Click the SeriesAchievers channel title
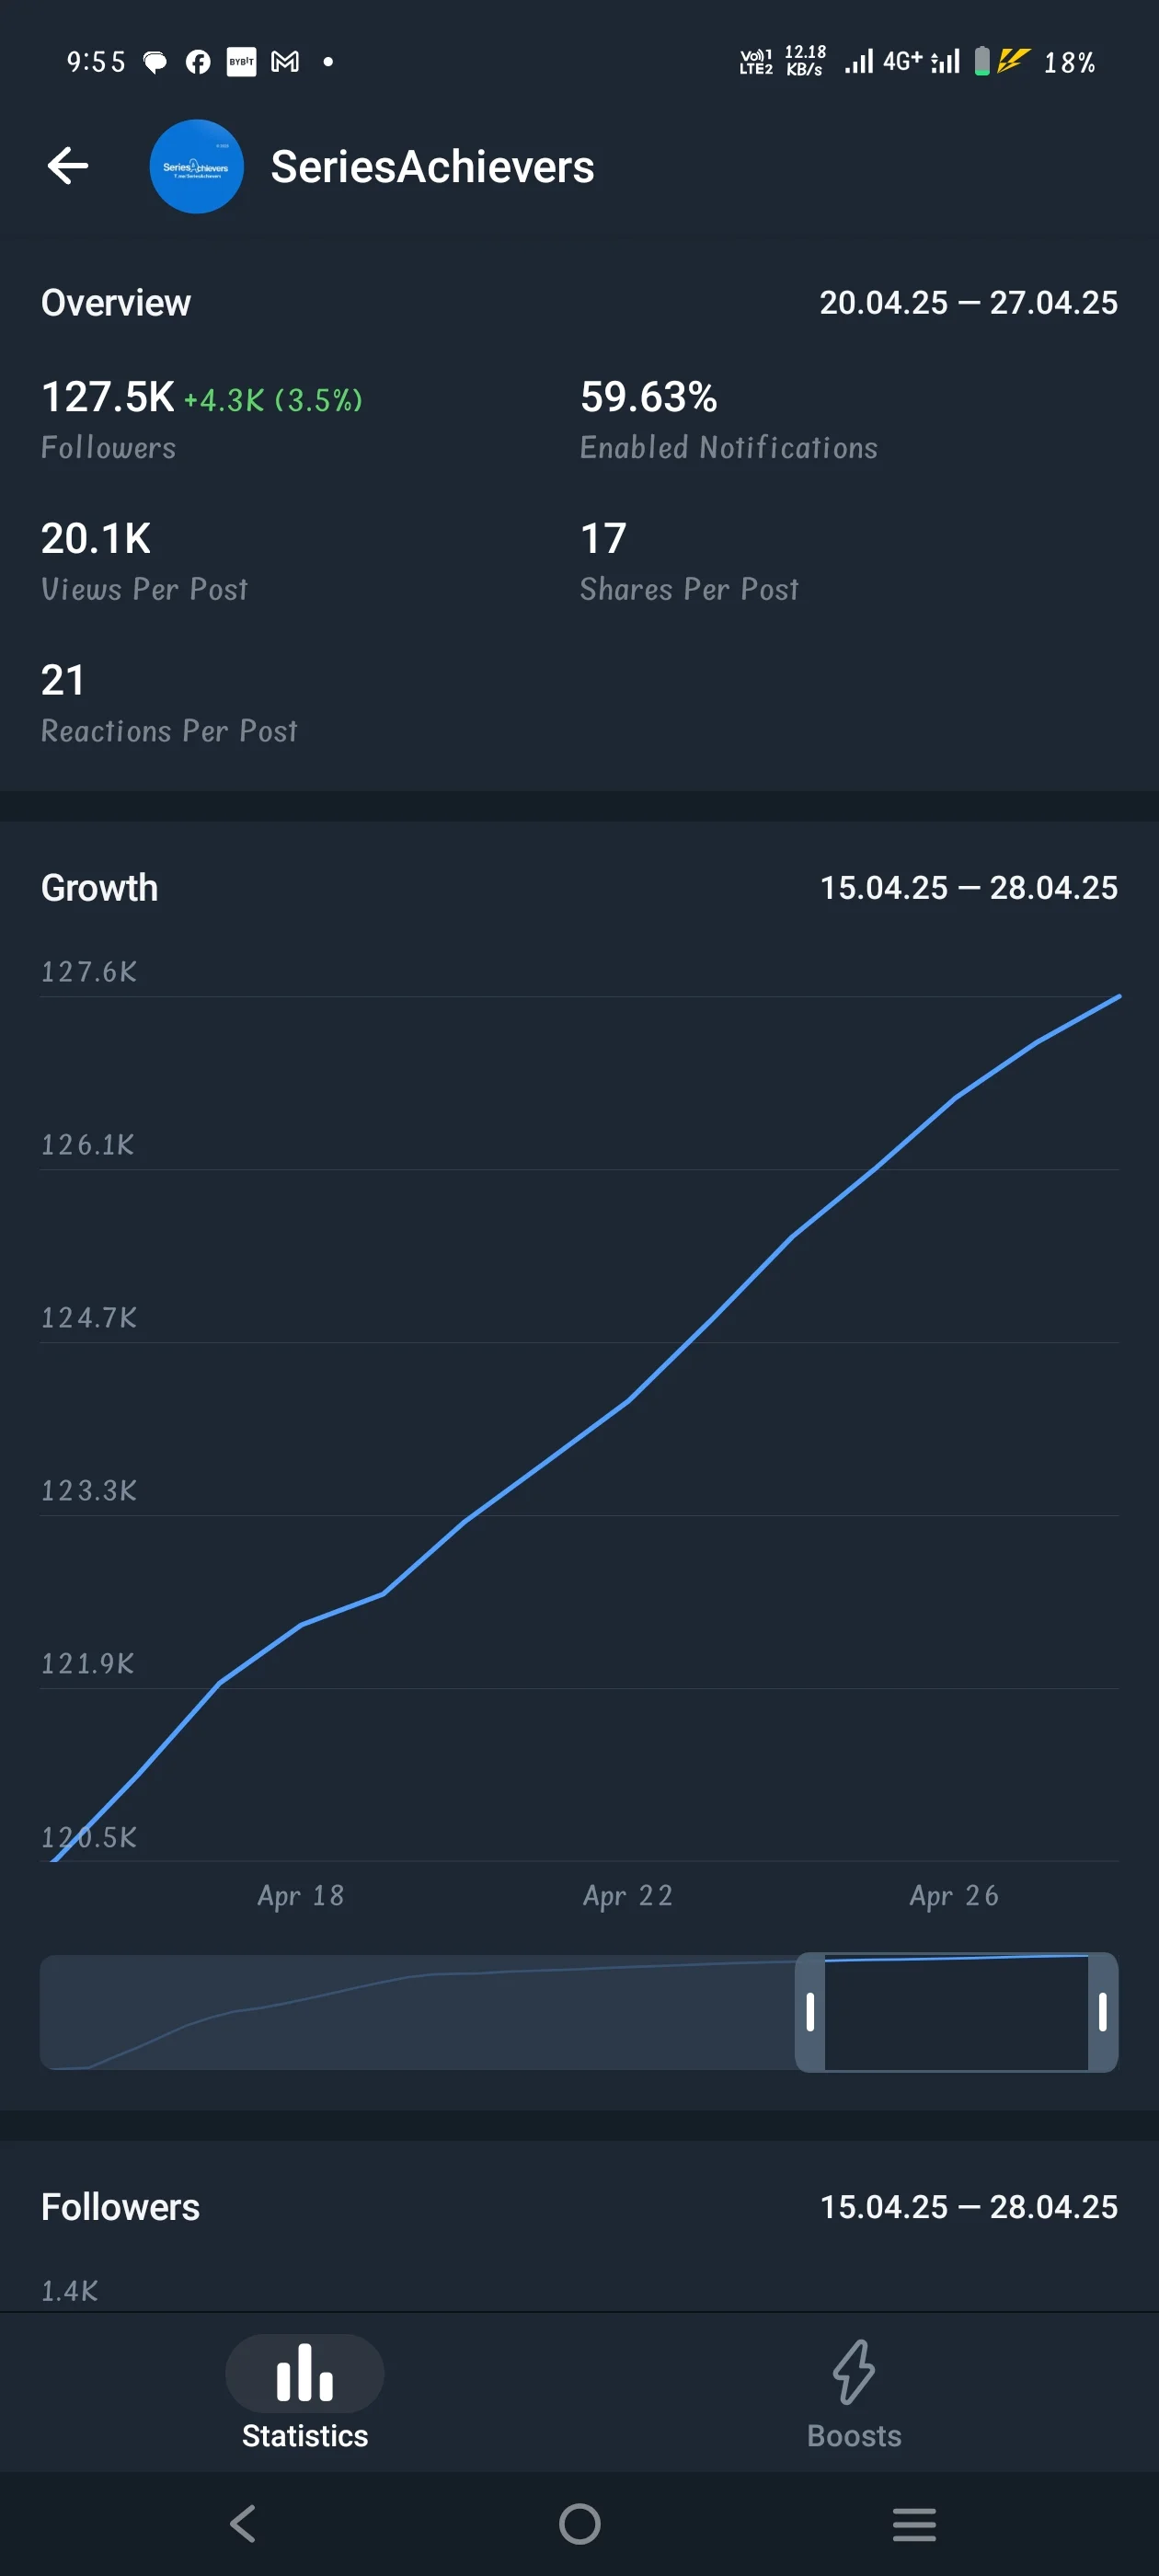 pyautogui.click(x=432, y=167)
